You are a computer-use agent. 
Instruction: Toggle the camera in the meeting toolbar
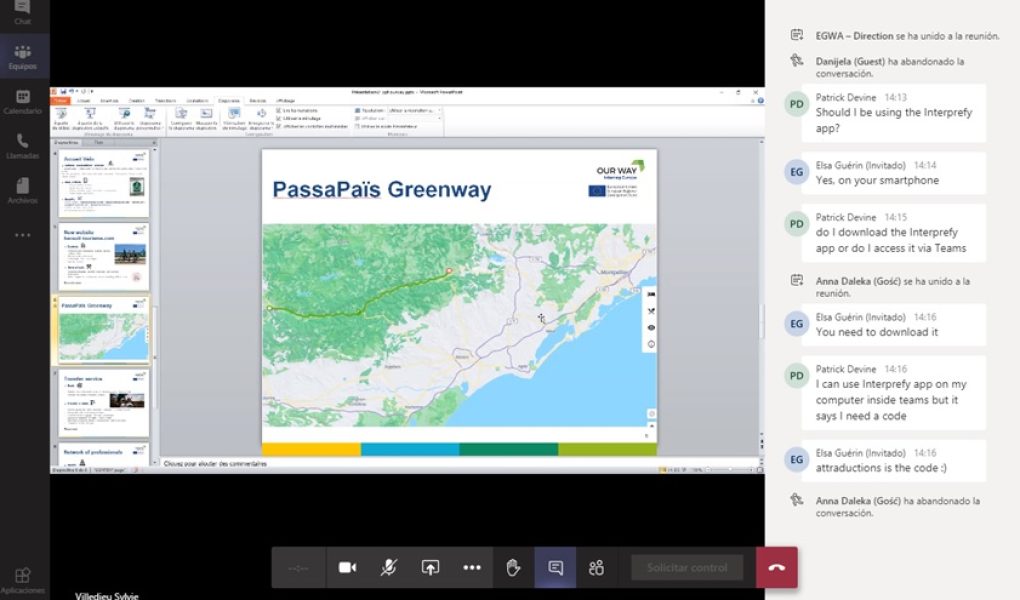coord(347,568)
